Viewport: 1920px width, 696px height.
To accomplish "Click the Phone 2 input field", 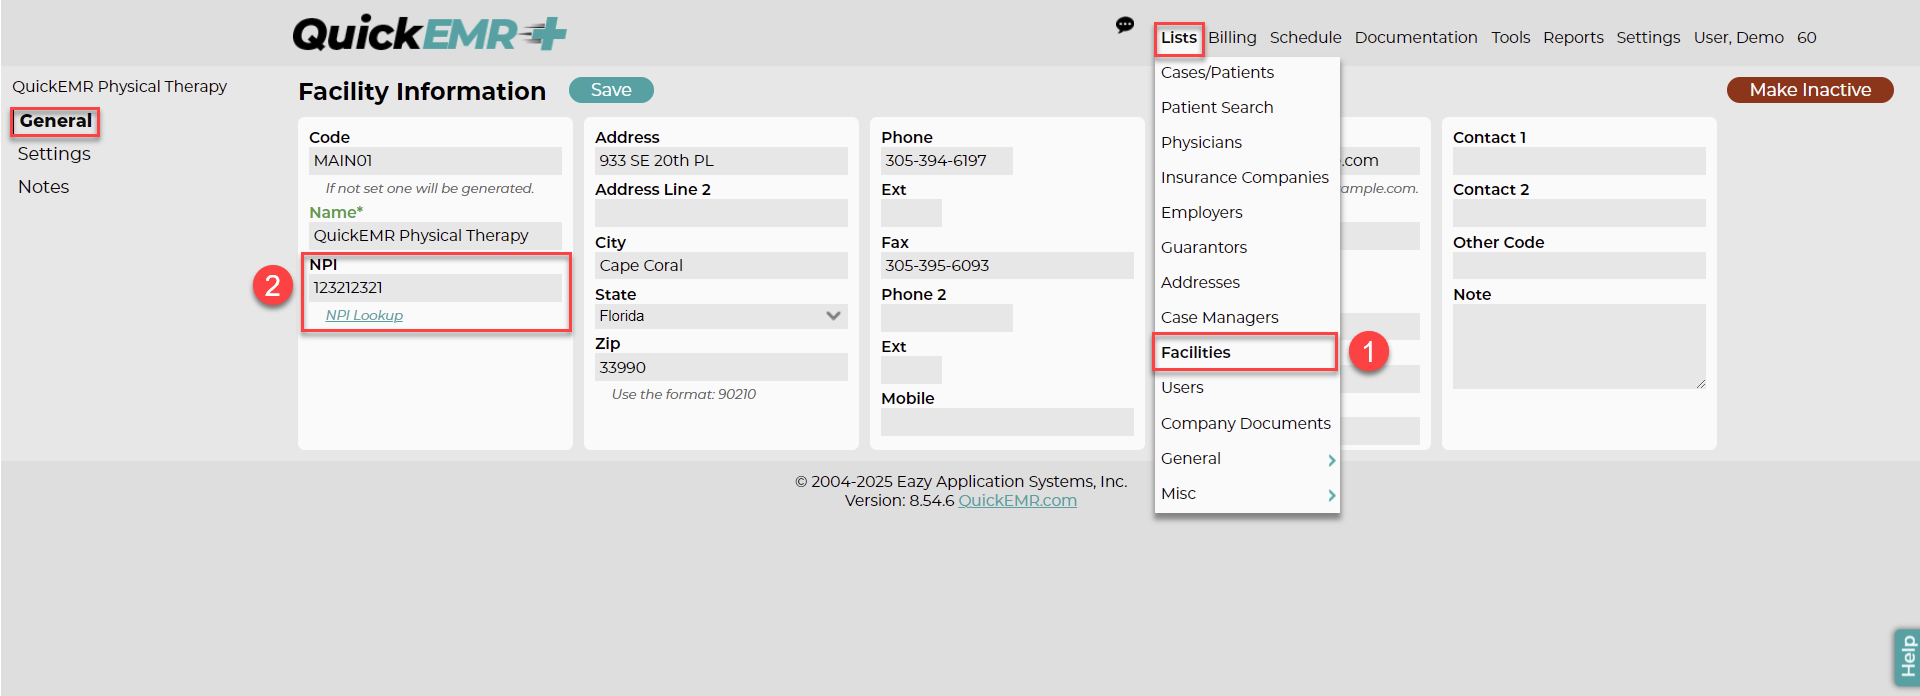I will click(x=947, y=318).
